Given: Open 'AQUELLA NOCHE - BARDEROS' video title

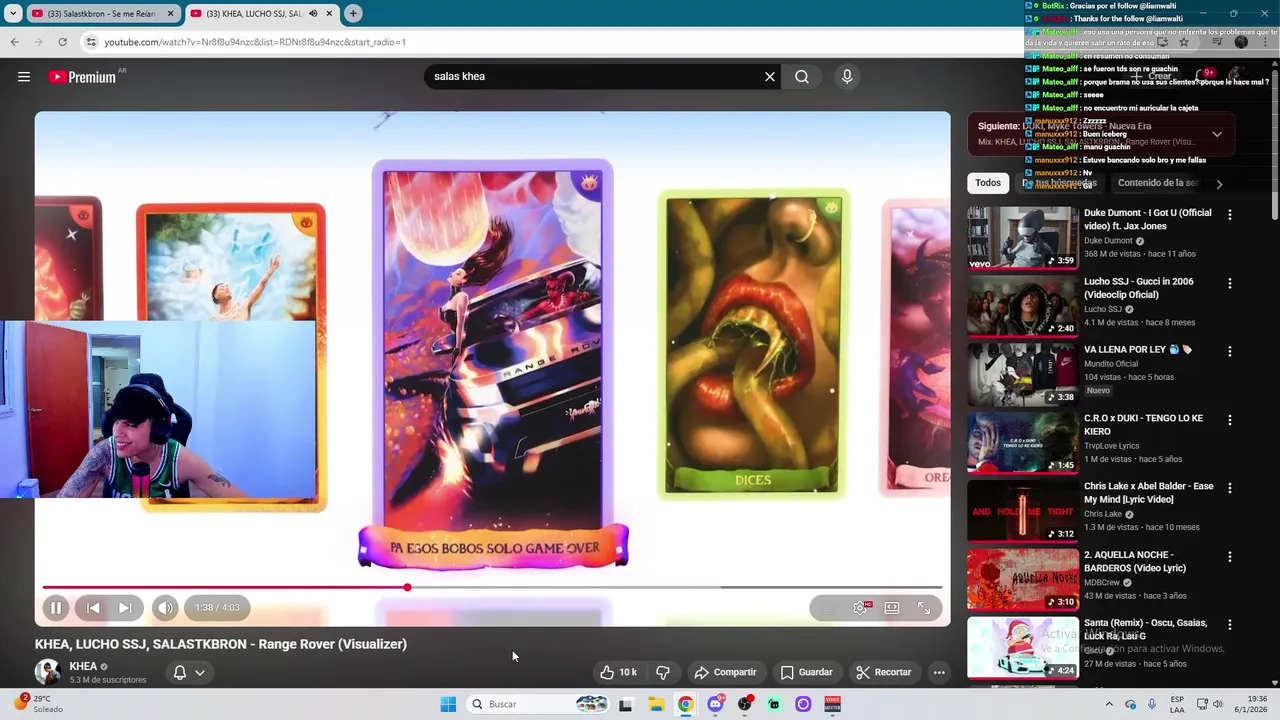Looking at the screenshot, I should coord(1135,561).
